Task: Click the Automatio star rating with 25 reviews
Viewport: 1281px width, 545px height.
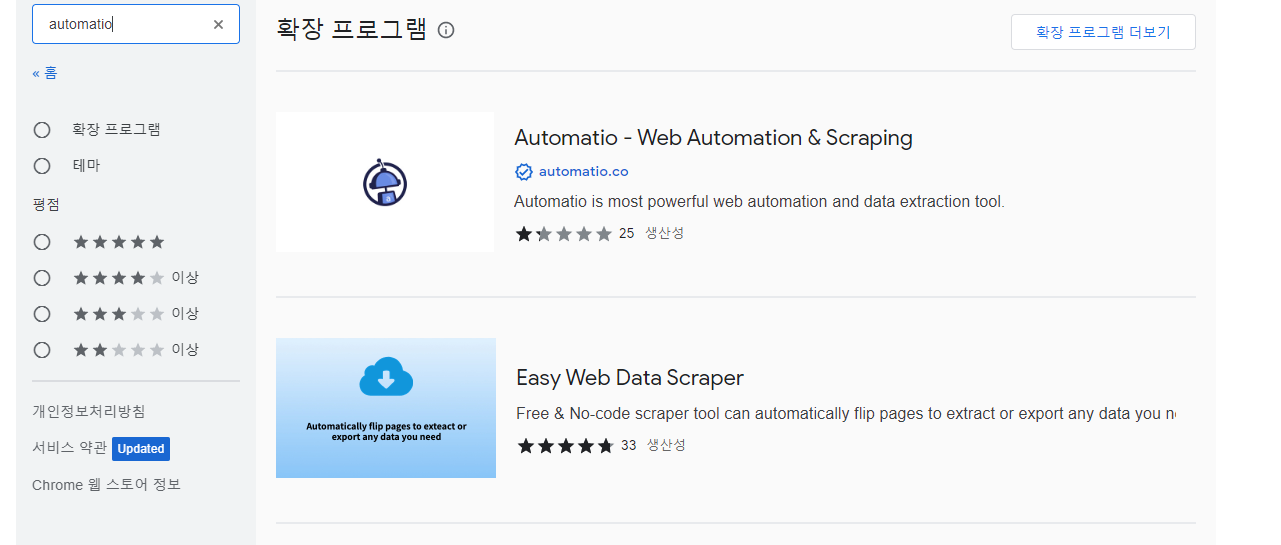Action: point(563,234)
